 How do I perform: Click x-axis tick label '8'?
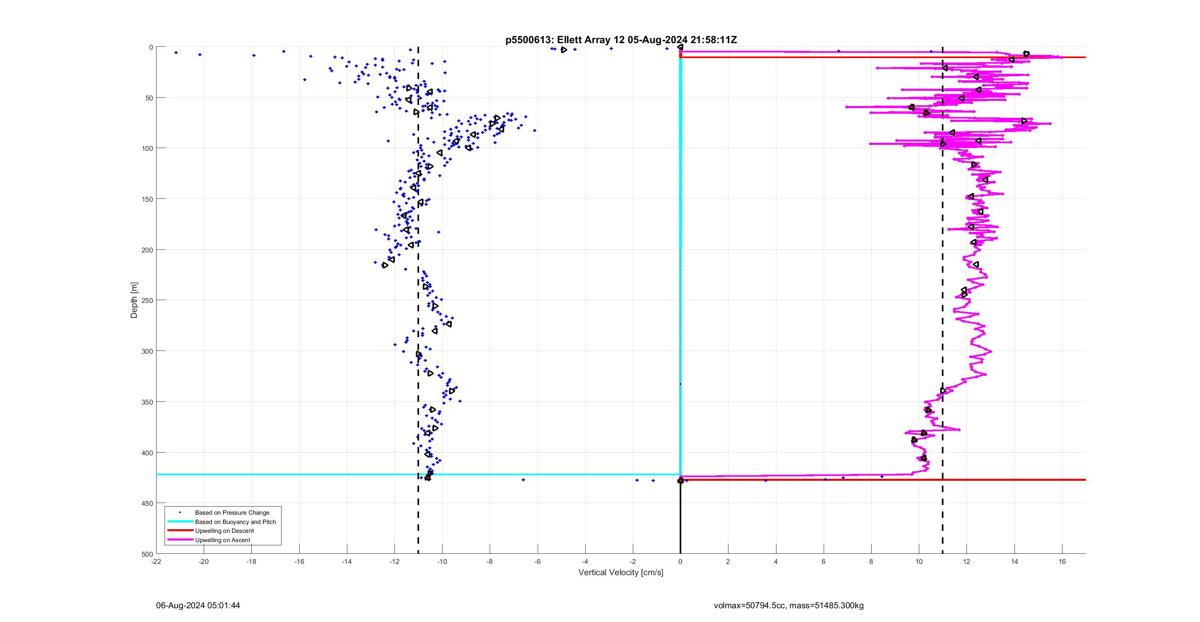tap(871, 561)
